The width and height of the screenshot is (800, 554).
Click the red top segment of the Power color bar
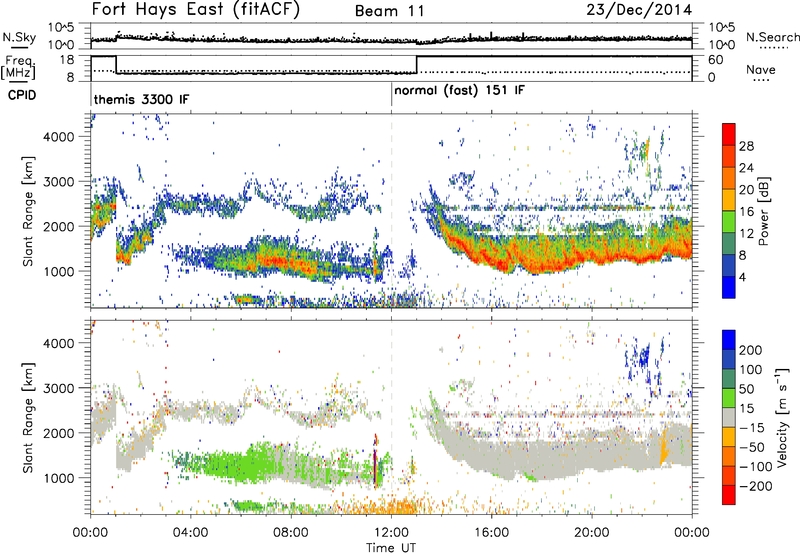(729, 134)
